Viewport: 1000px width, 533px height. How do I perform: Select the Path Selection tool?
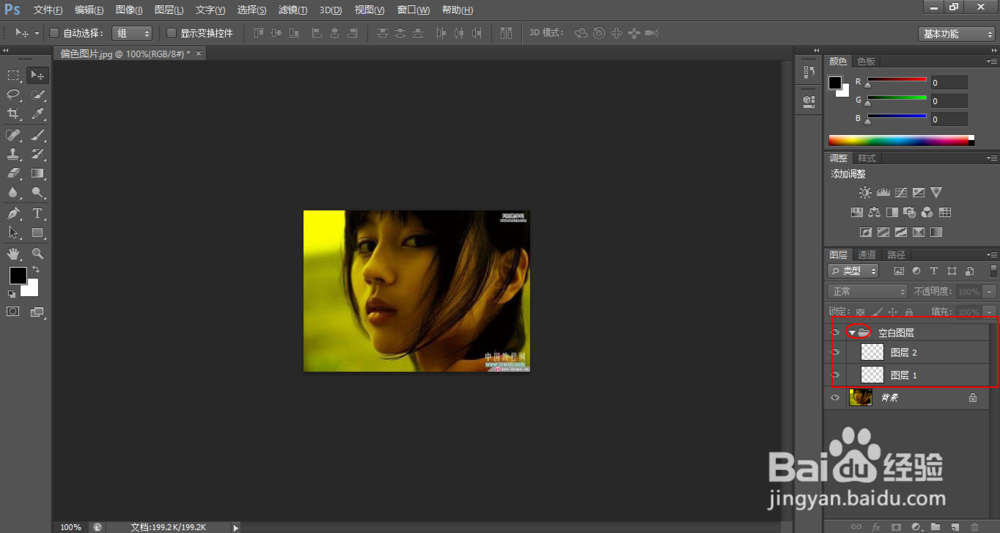coord(13,233)
